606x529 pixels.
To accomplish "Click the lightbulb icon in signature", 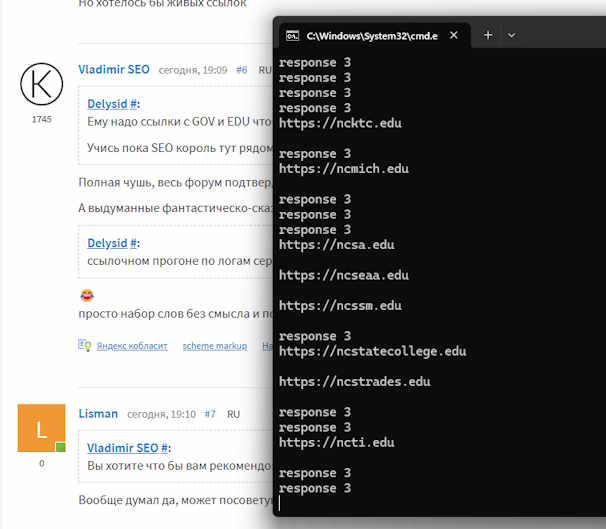I will coord(86,345).
